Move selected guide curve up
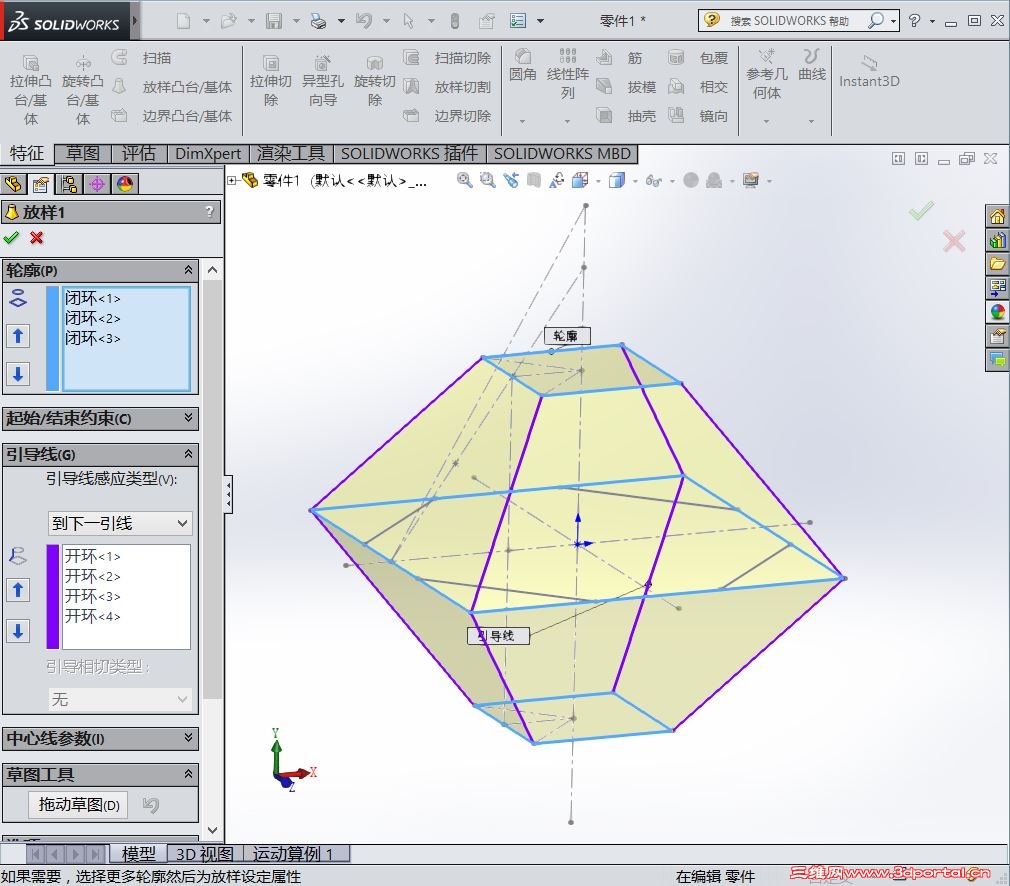1010x886 pixels. click(x=18, y=590)
